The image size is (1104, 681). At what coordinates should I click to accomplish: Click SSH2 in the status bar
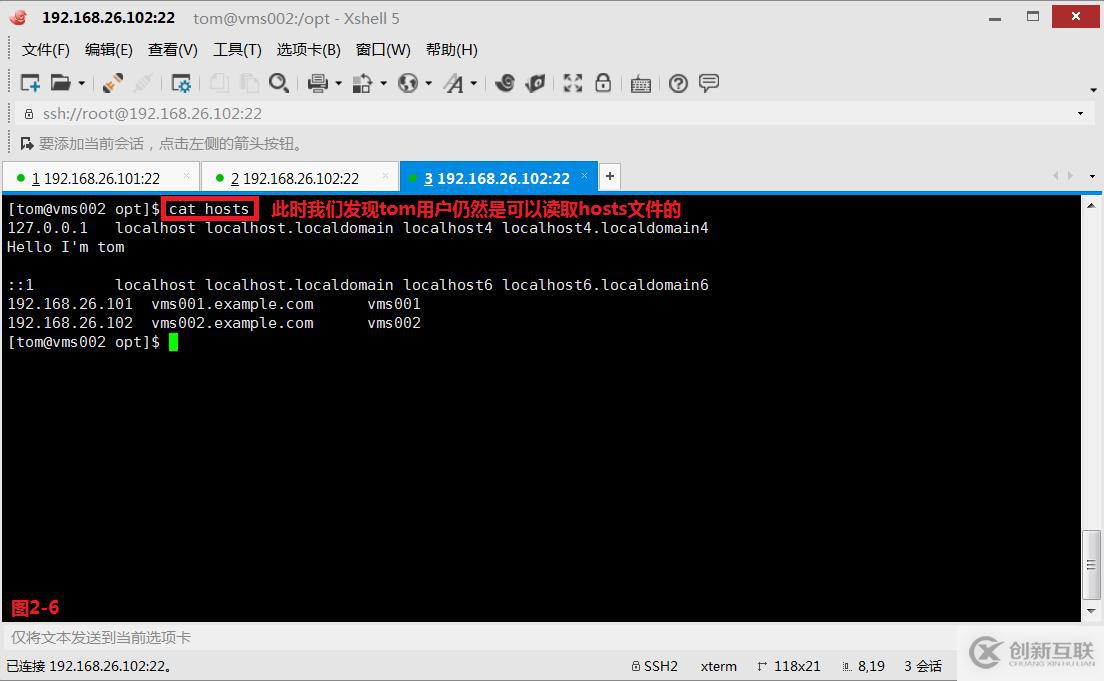point(655,666)
